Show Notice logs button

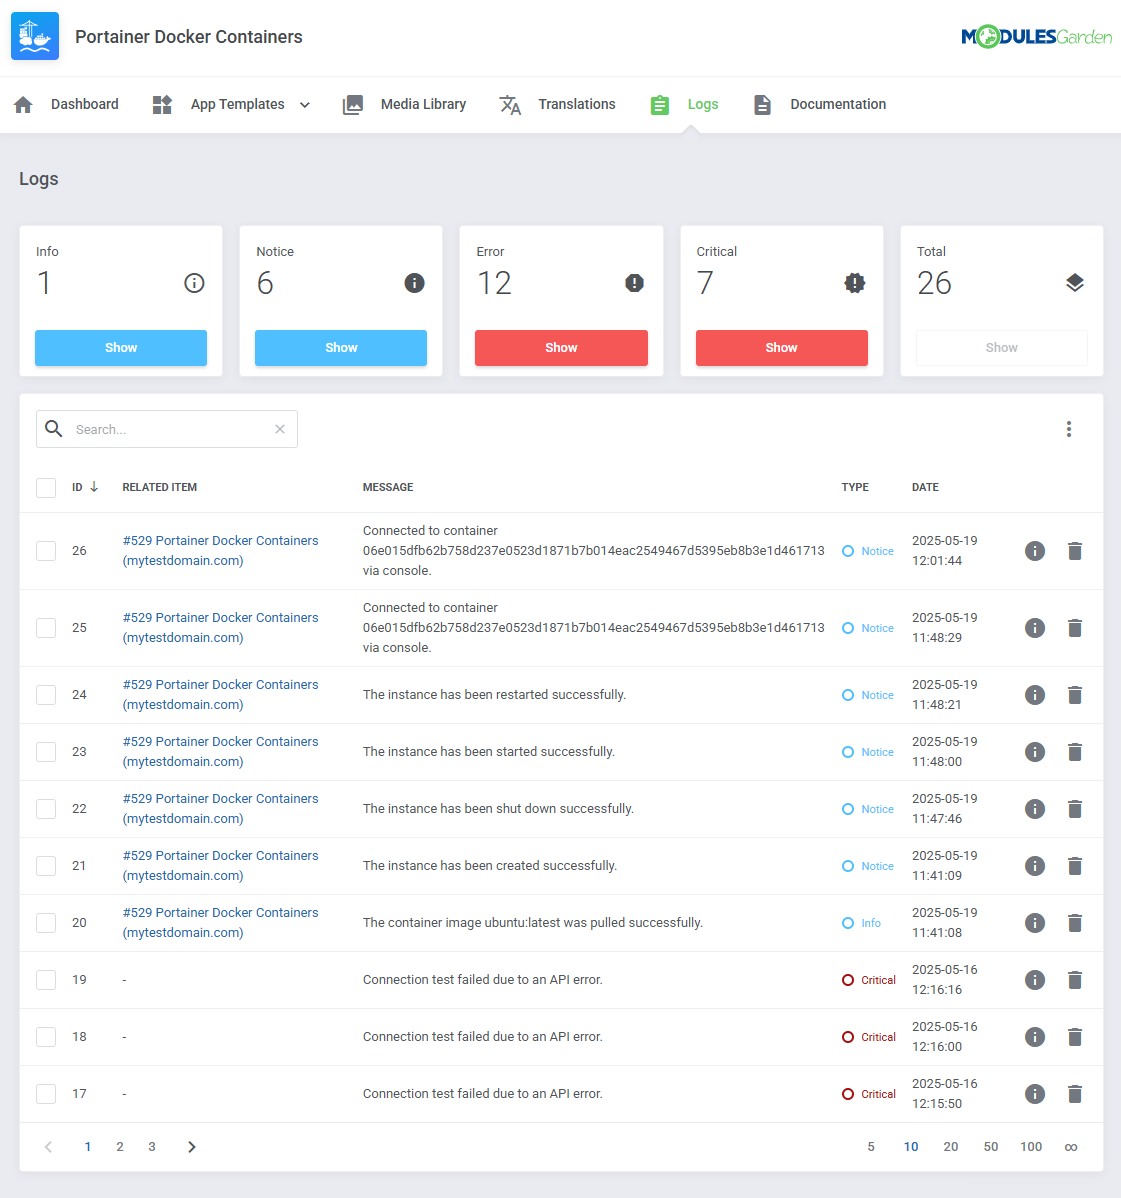pos(341,348)
